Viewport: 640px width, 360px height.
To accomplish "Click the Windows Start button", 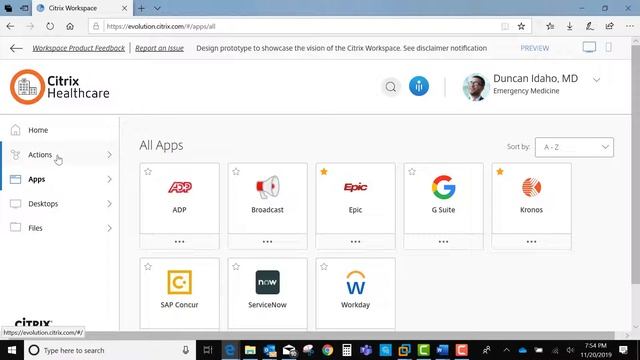I will click(12, 350).
